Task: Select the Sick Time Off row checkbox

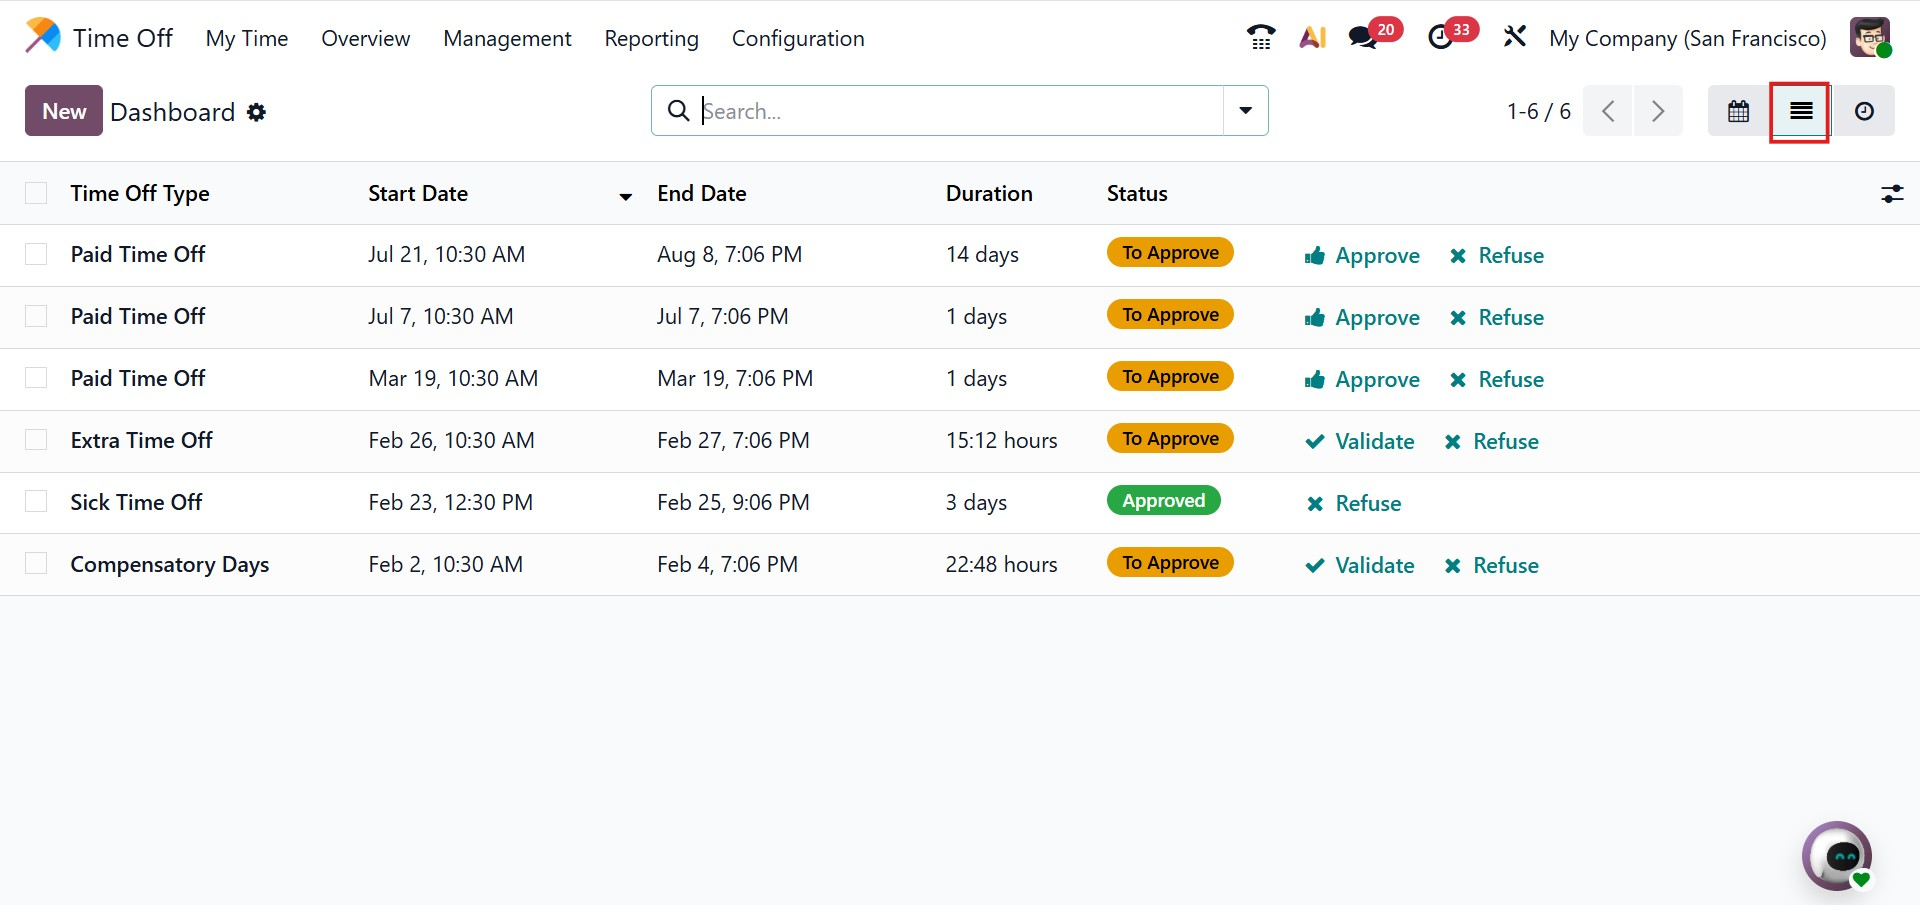Action: click(36, 502)
